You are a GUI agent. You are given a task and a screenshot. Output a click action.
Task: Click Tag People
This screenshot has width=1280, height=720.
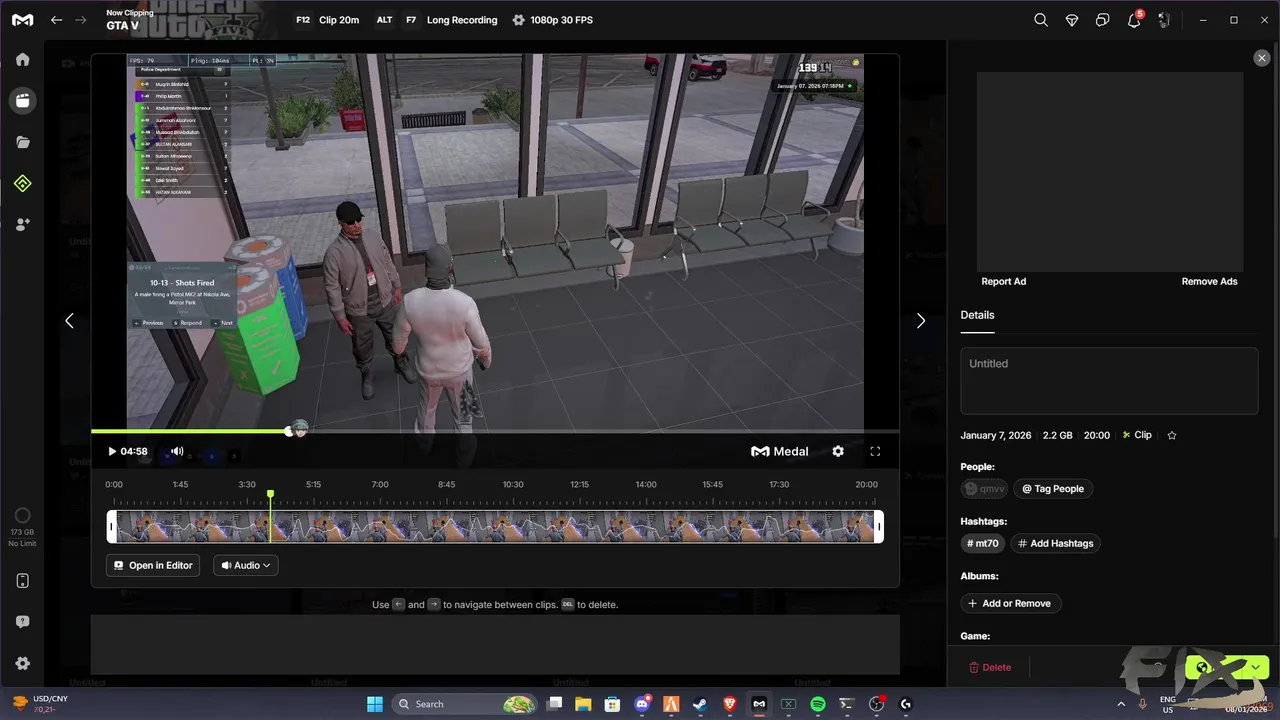coord(1053,489)
